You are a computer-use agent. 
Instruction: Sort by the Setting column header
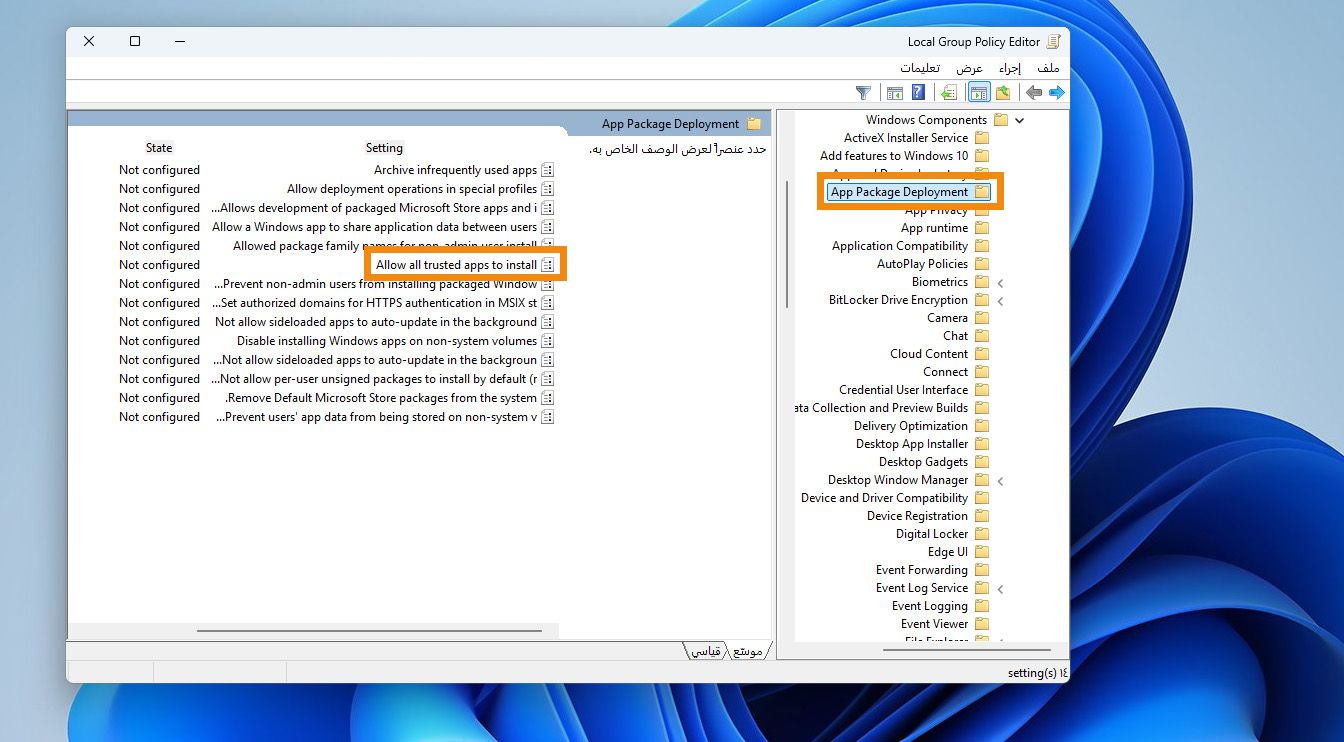pos(384,148)
